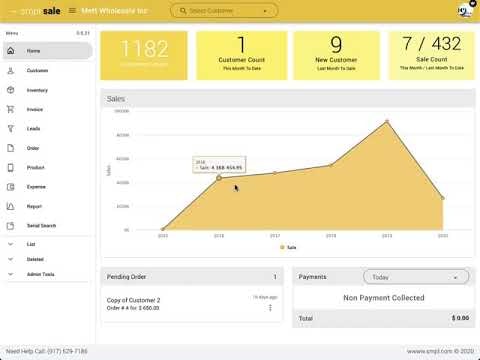Open the Inventory menu item
The image size is (480, 360).
pyautogui.click(x=47, y=90)
